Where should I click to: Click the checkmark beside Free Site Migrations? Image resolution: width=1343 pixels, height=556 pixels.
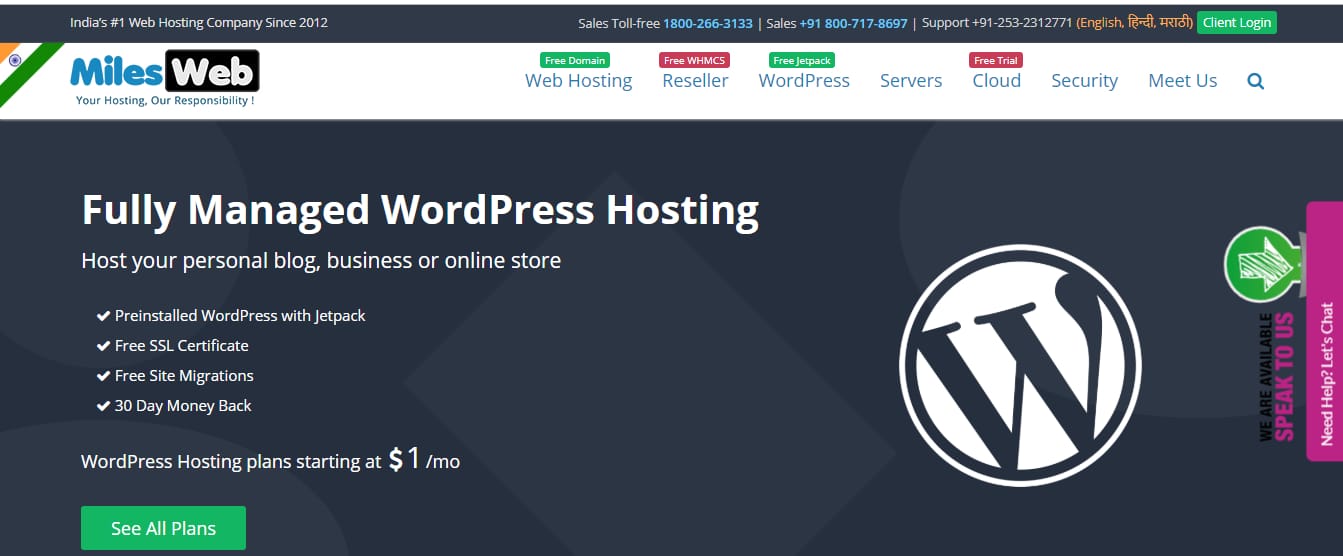click(103, 376)
